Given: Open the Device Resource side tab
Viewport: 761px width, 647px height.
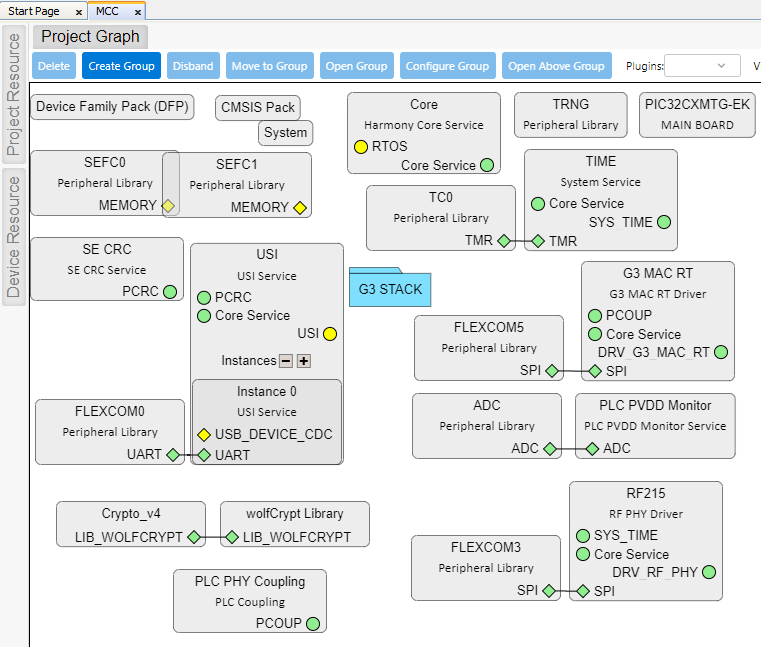Looking at the screenshot, I should point(14,236).
